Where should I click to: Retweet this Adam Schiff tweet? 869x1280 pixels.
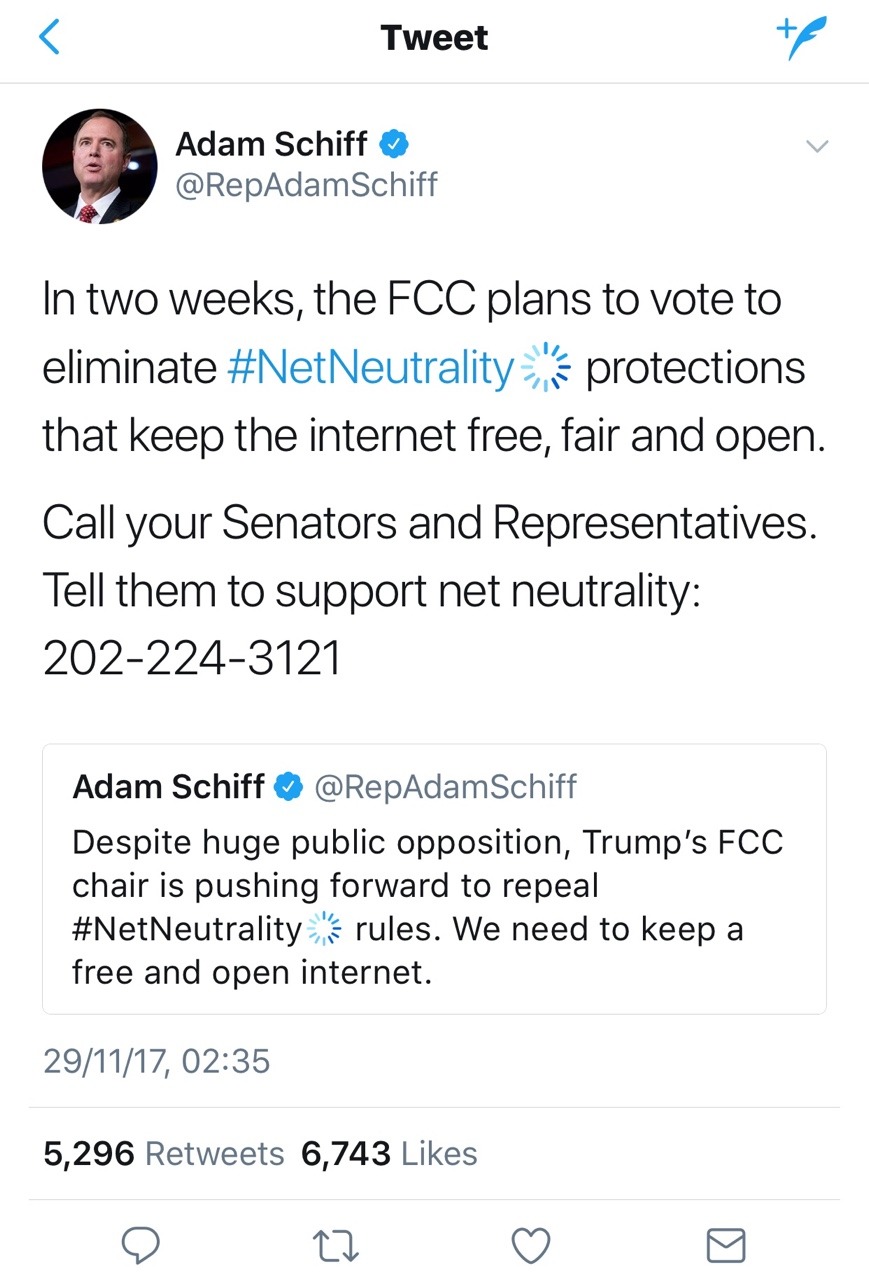click(x=335, y=1245)
